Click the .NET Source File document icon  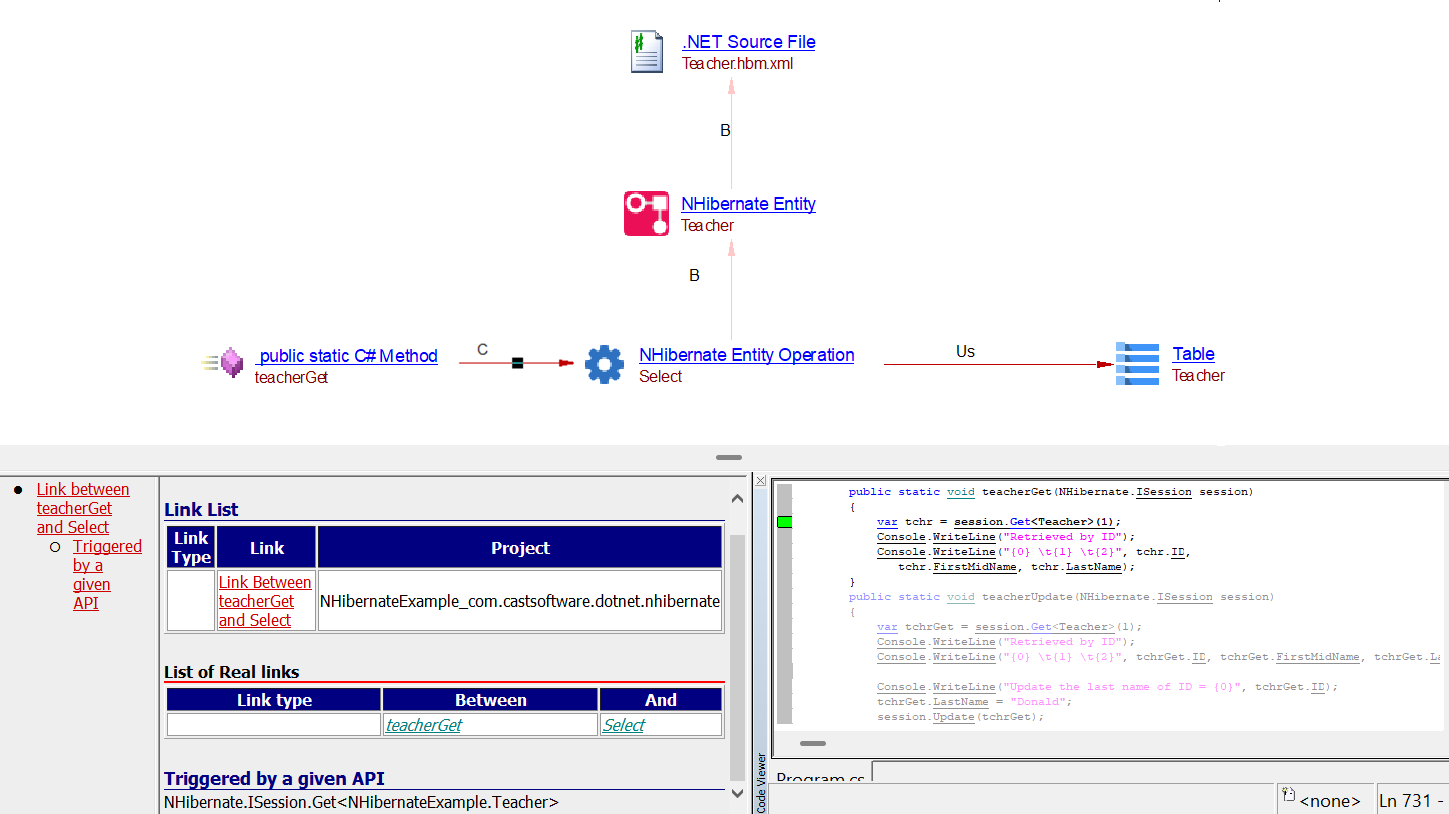coord(646,52)
